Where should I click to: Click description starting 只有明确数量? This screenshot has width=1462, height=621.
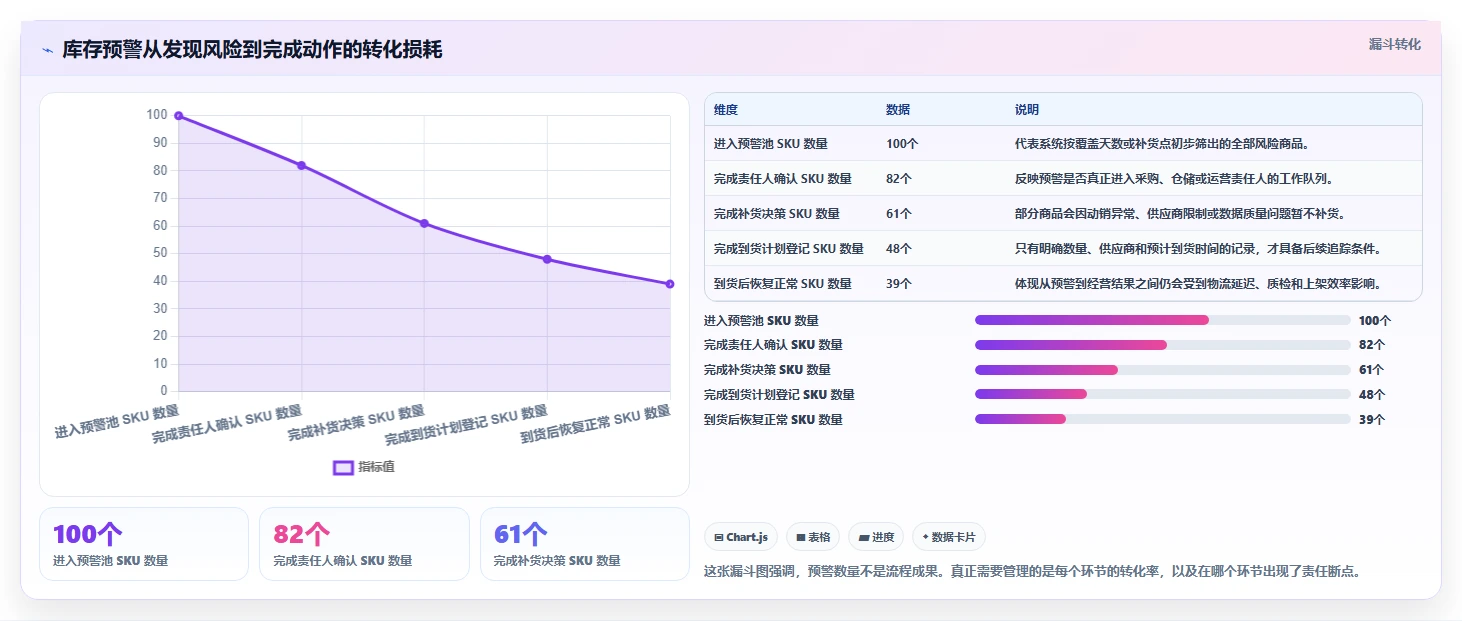pos(1198,249)
